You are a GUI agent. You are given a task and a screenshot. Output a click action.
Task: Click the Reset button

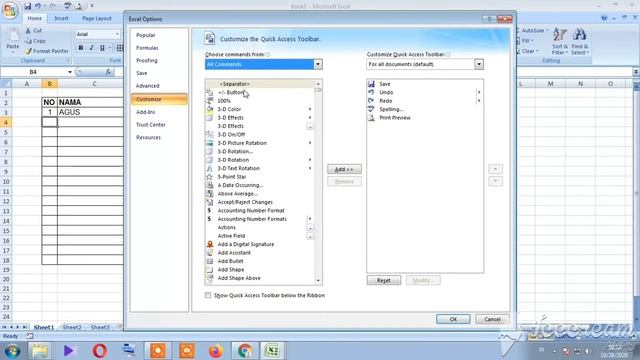pos(384,280)
